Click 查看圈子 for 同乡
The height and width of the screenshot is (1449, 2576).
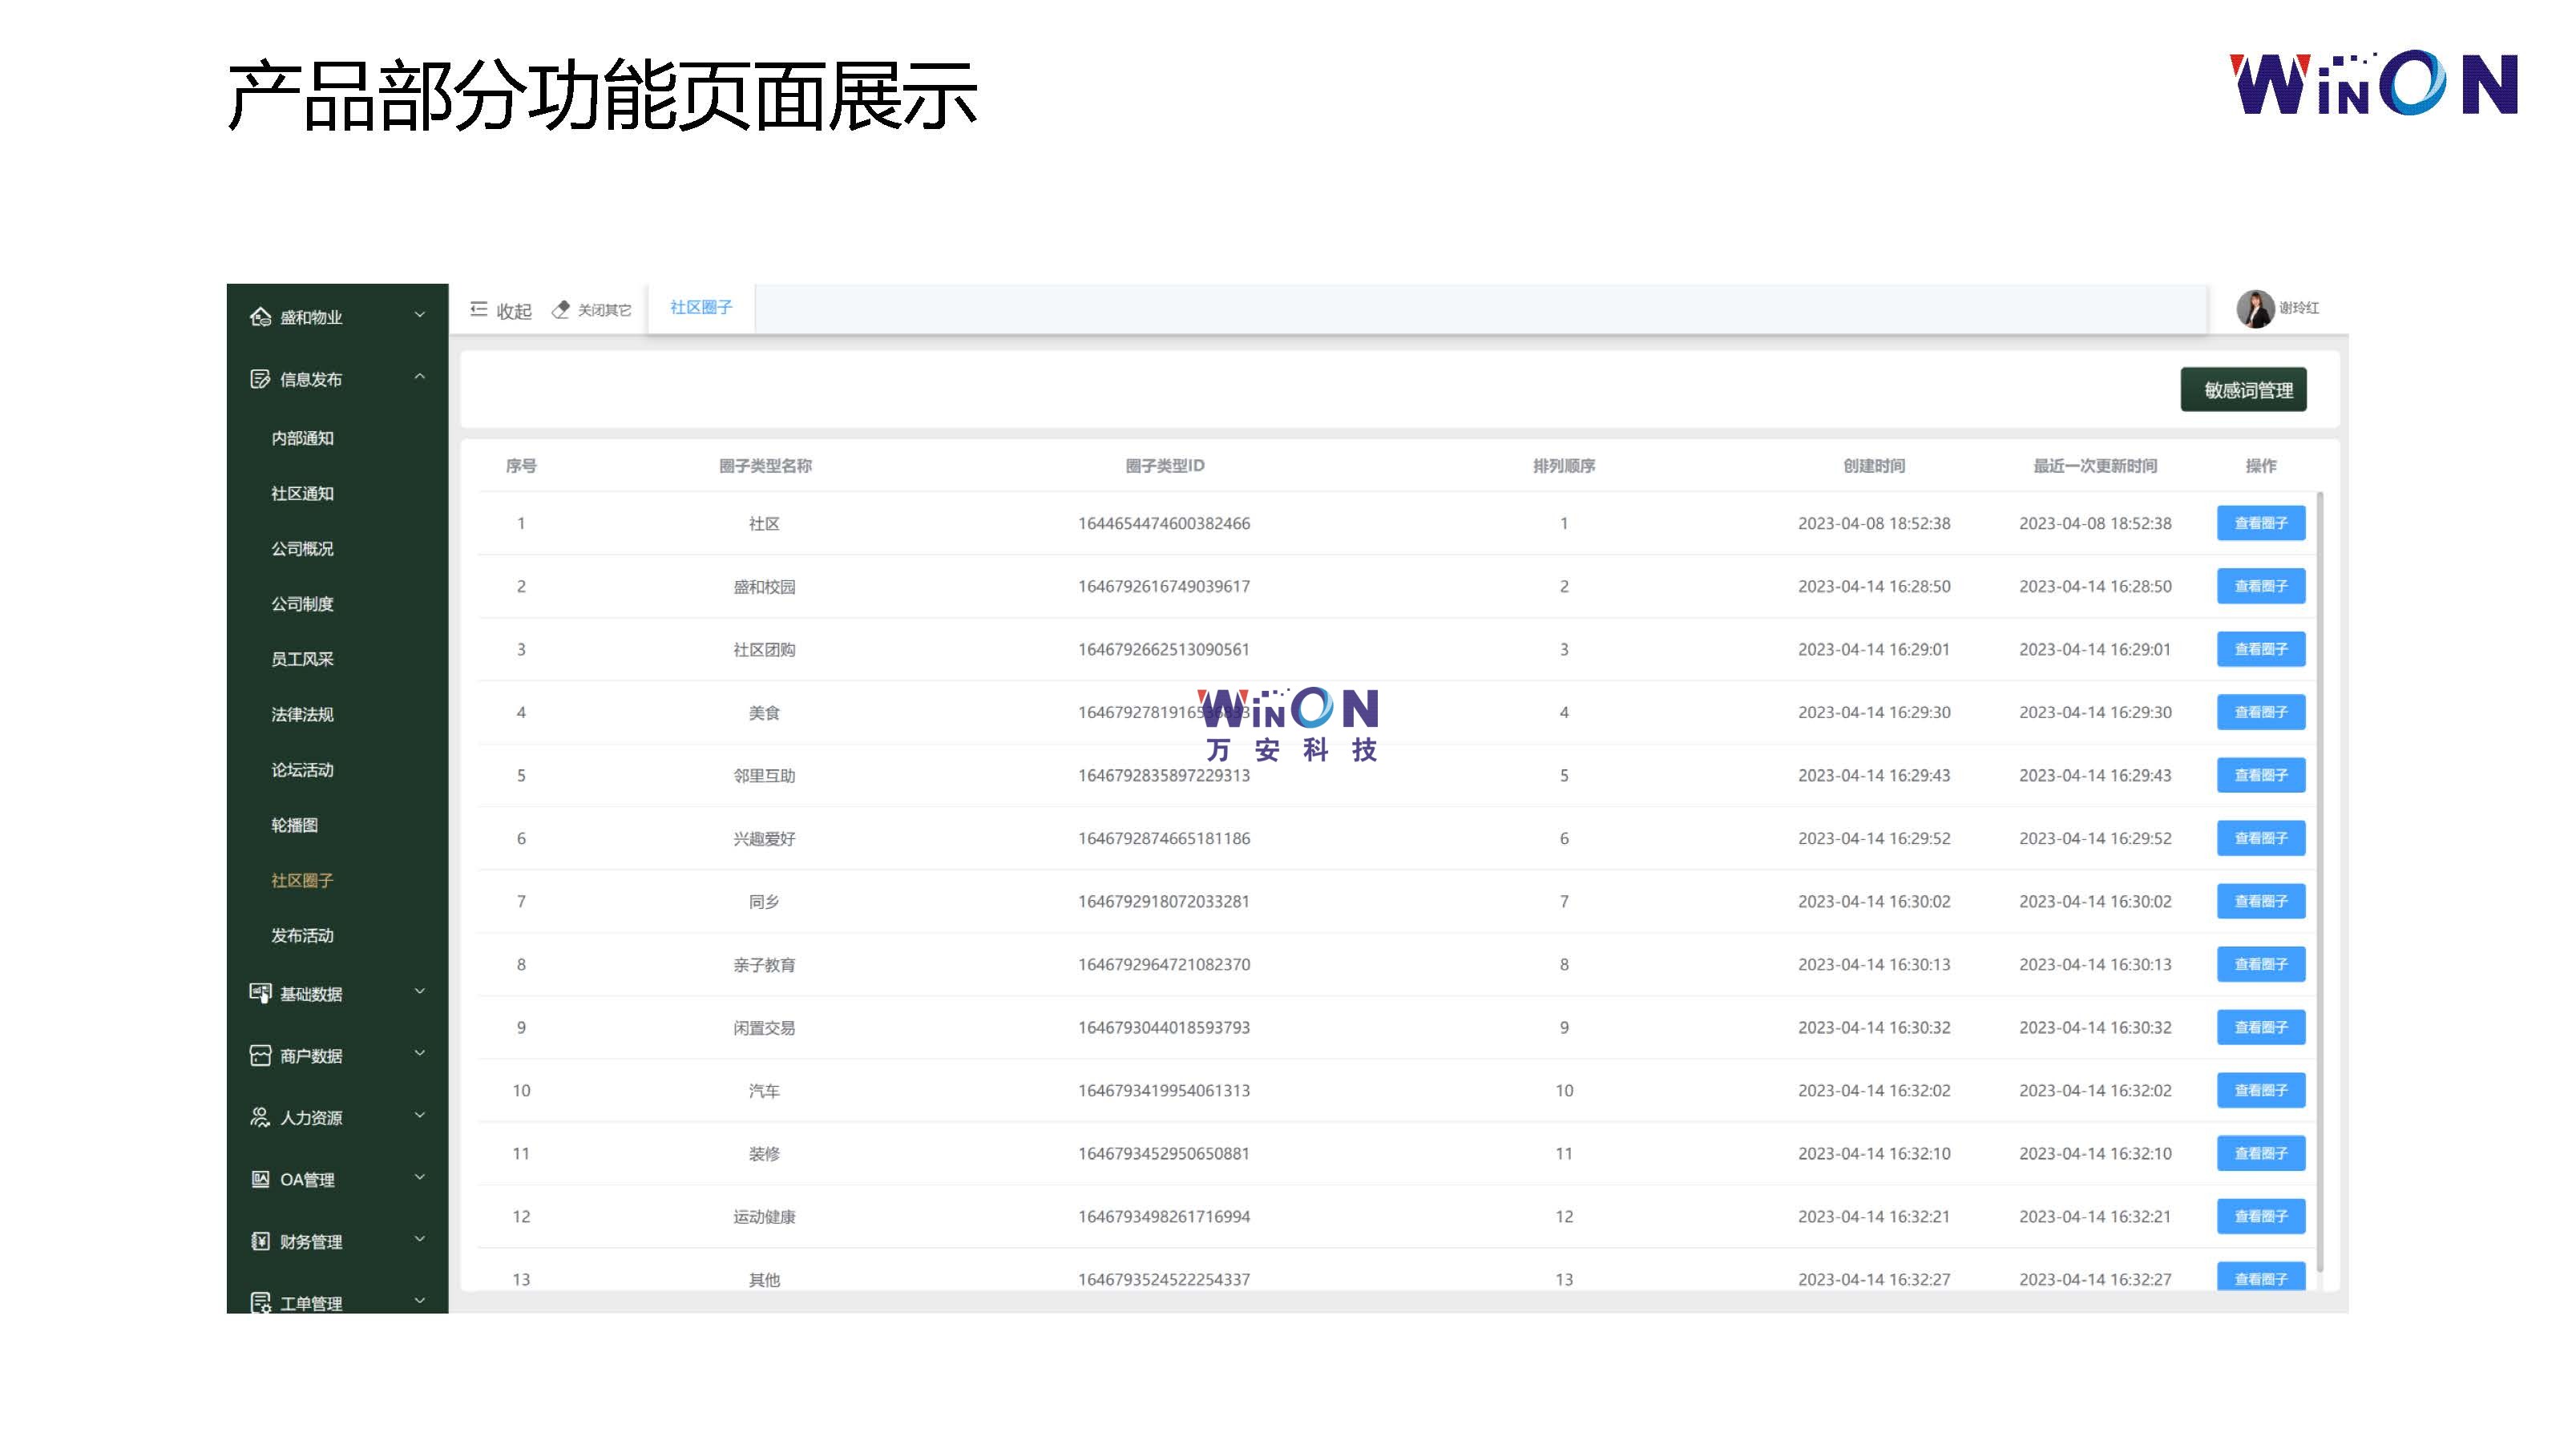click(2260, 901)
